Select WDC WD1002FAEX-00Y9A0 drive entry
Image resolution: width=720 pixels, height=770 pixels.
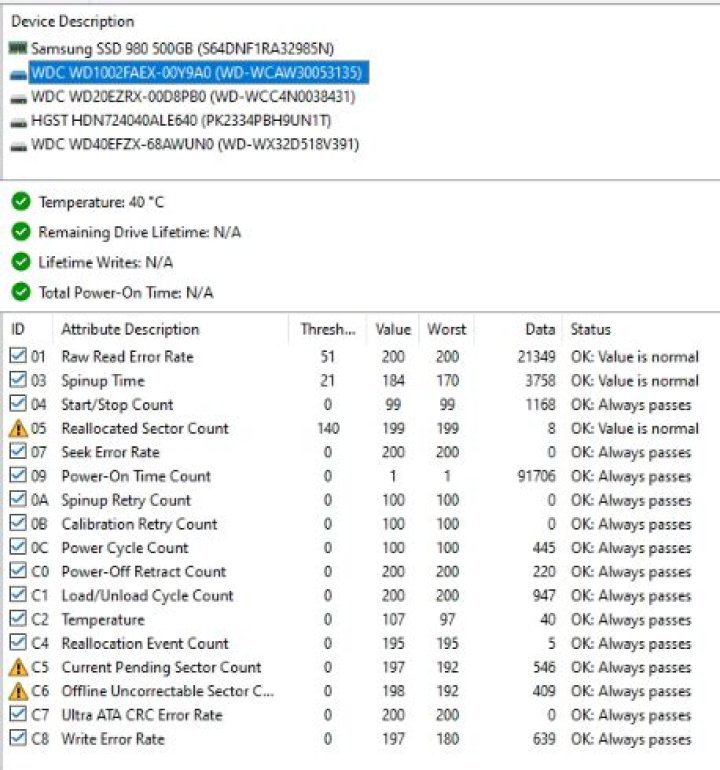[198, 73]
